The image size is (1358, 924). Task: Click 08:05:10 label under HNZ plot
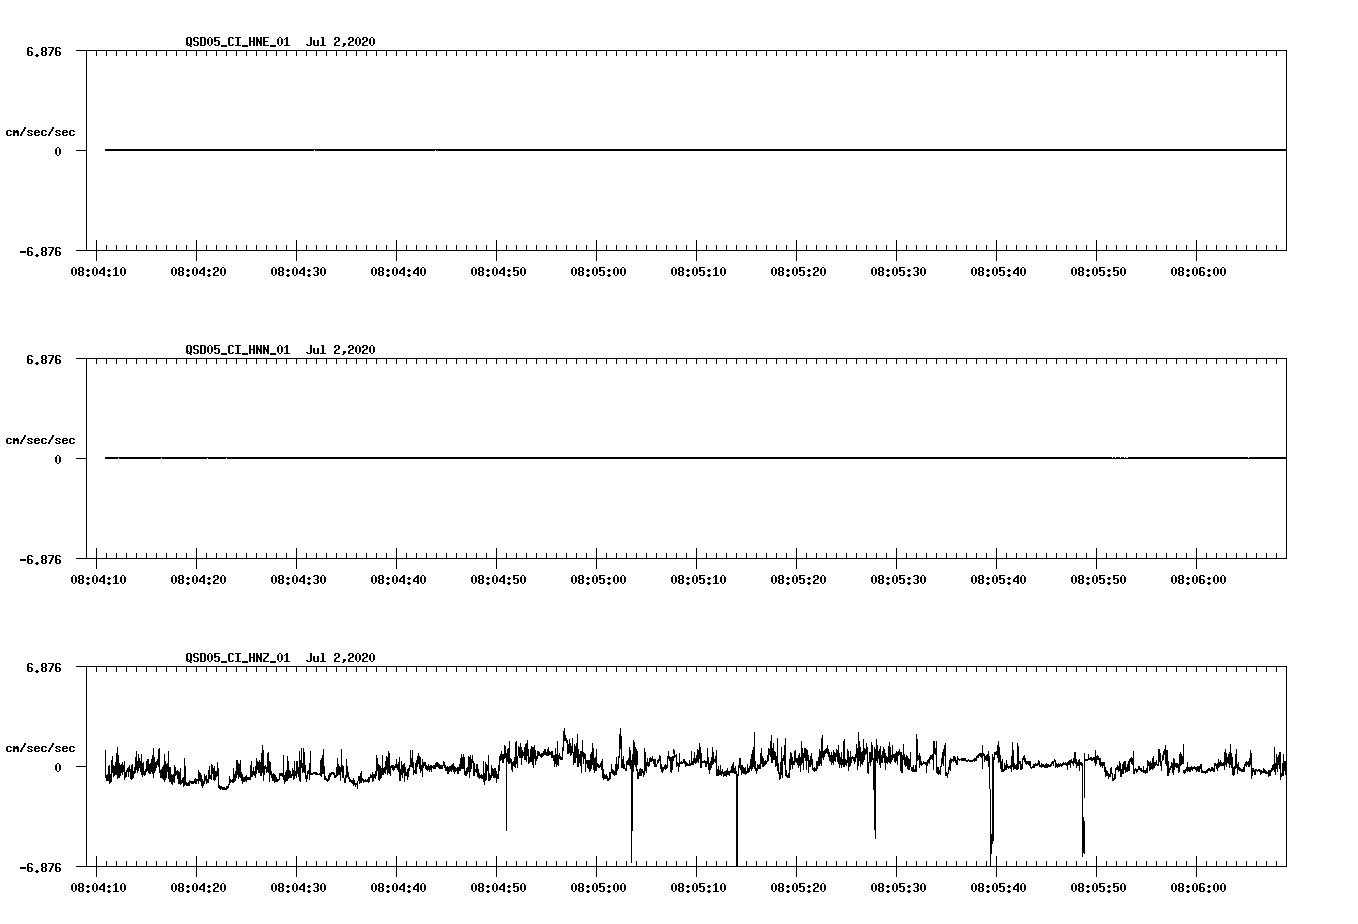tap(698, 887)
